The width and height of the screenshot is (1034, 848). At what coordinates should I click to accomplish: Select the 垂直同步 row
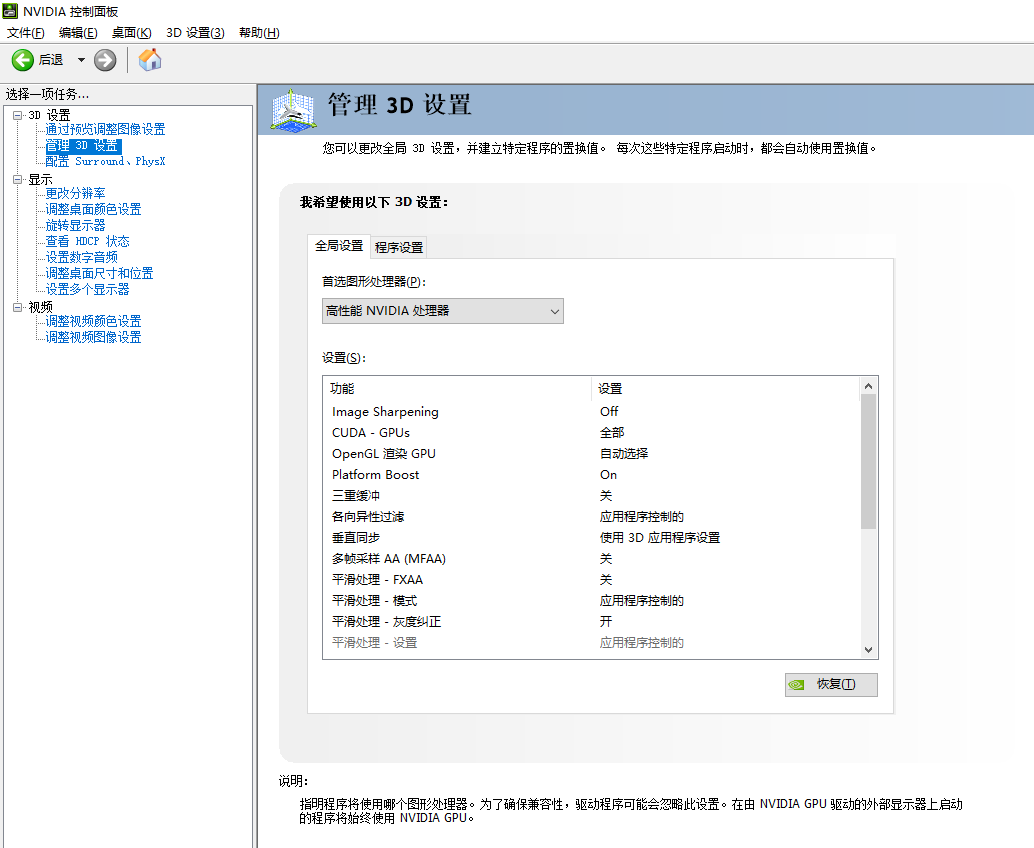tap(592, 538)
